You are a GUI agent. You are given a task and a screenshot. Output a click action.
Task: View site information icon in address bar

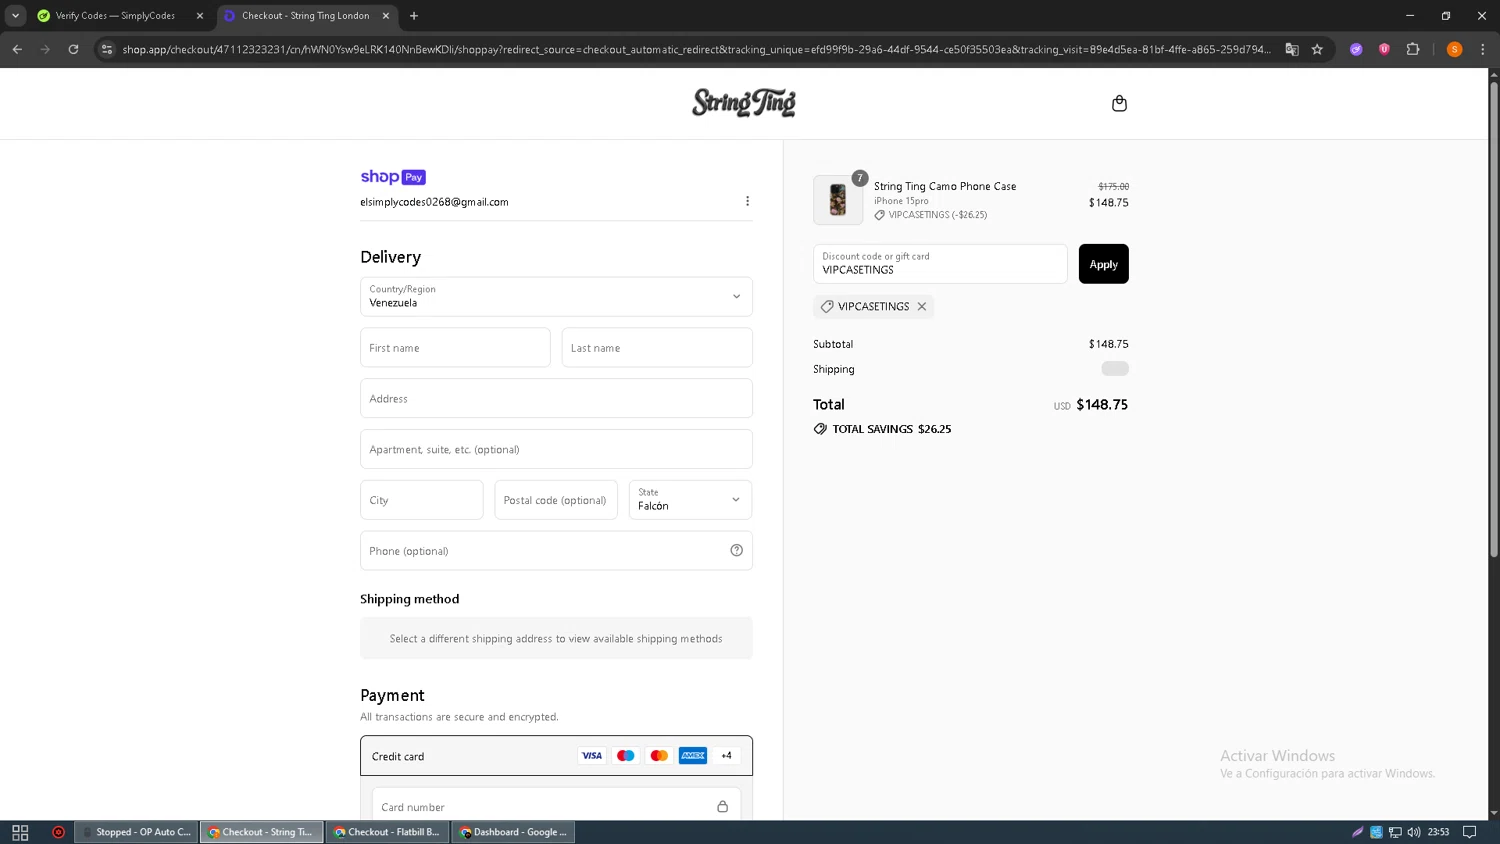pos(107,49)
